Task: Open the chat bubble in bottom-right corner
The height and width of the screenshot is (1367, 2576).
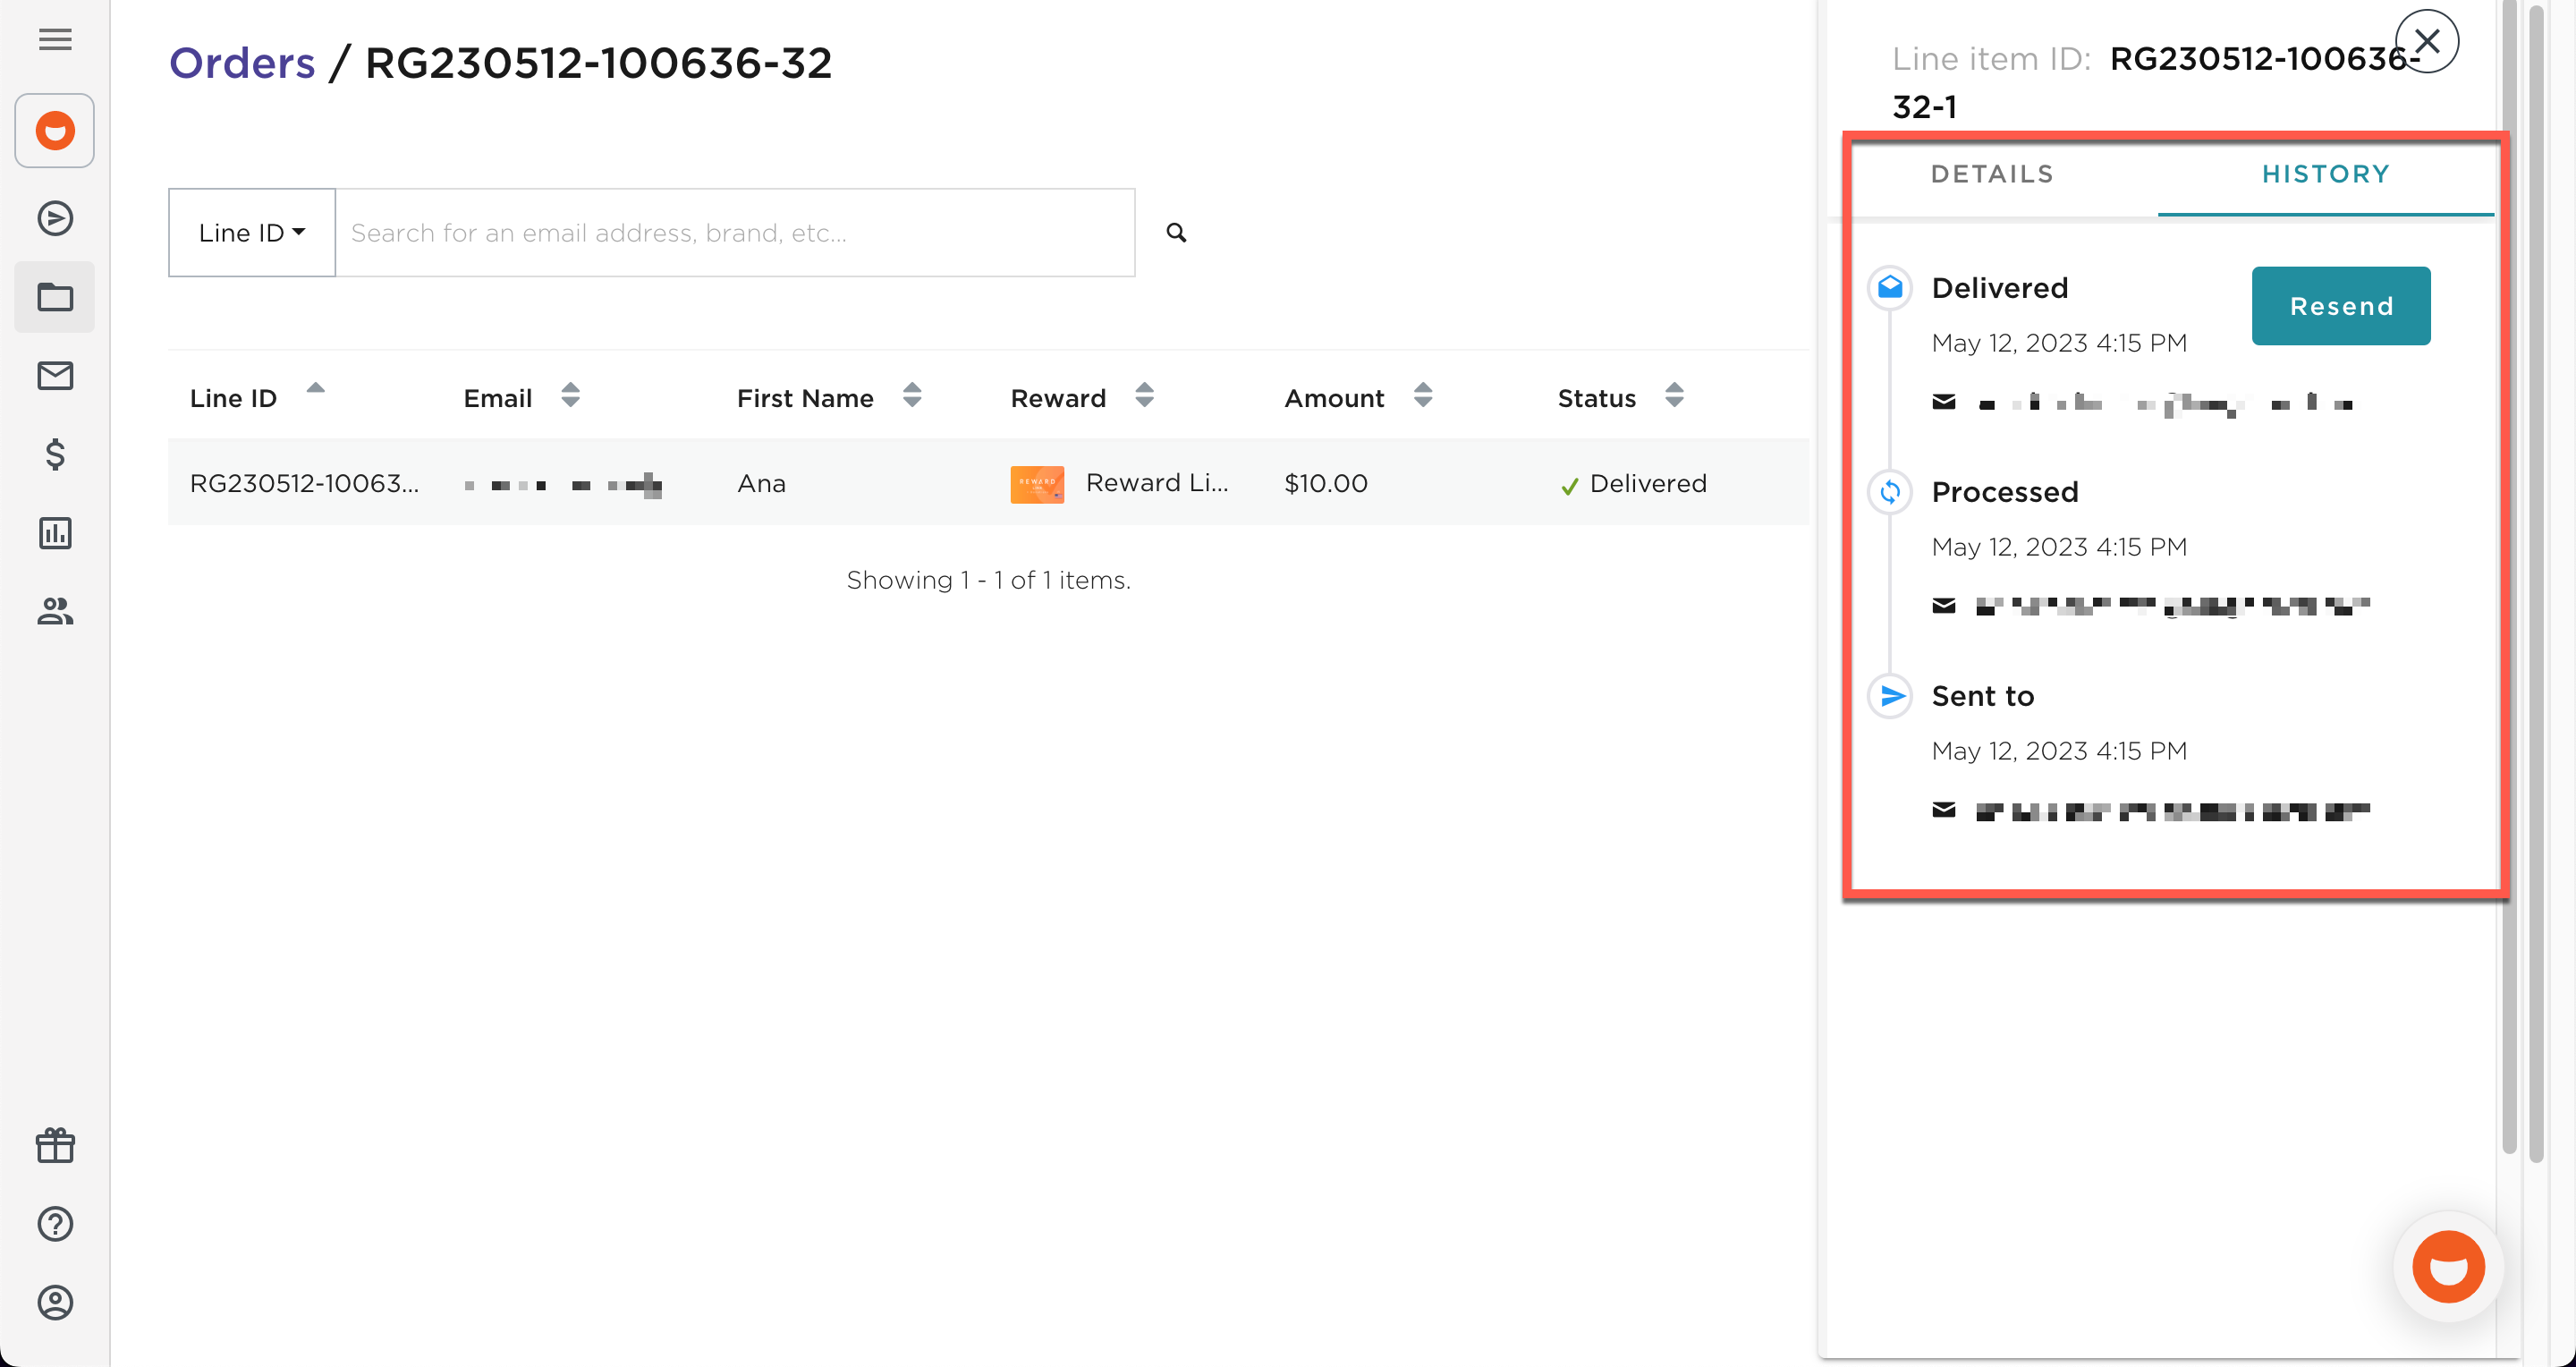Action: (x=2447, y=1266)
